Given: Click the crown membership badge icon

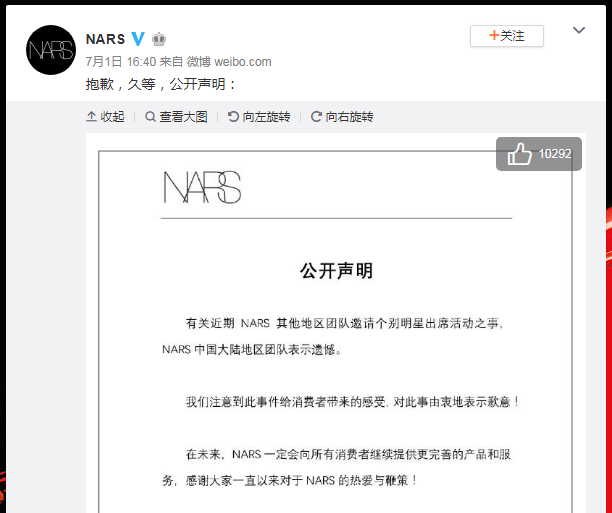Looking at the screenshot, I should pos(159,39).
